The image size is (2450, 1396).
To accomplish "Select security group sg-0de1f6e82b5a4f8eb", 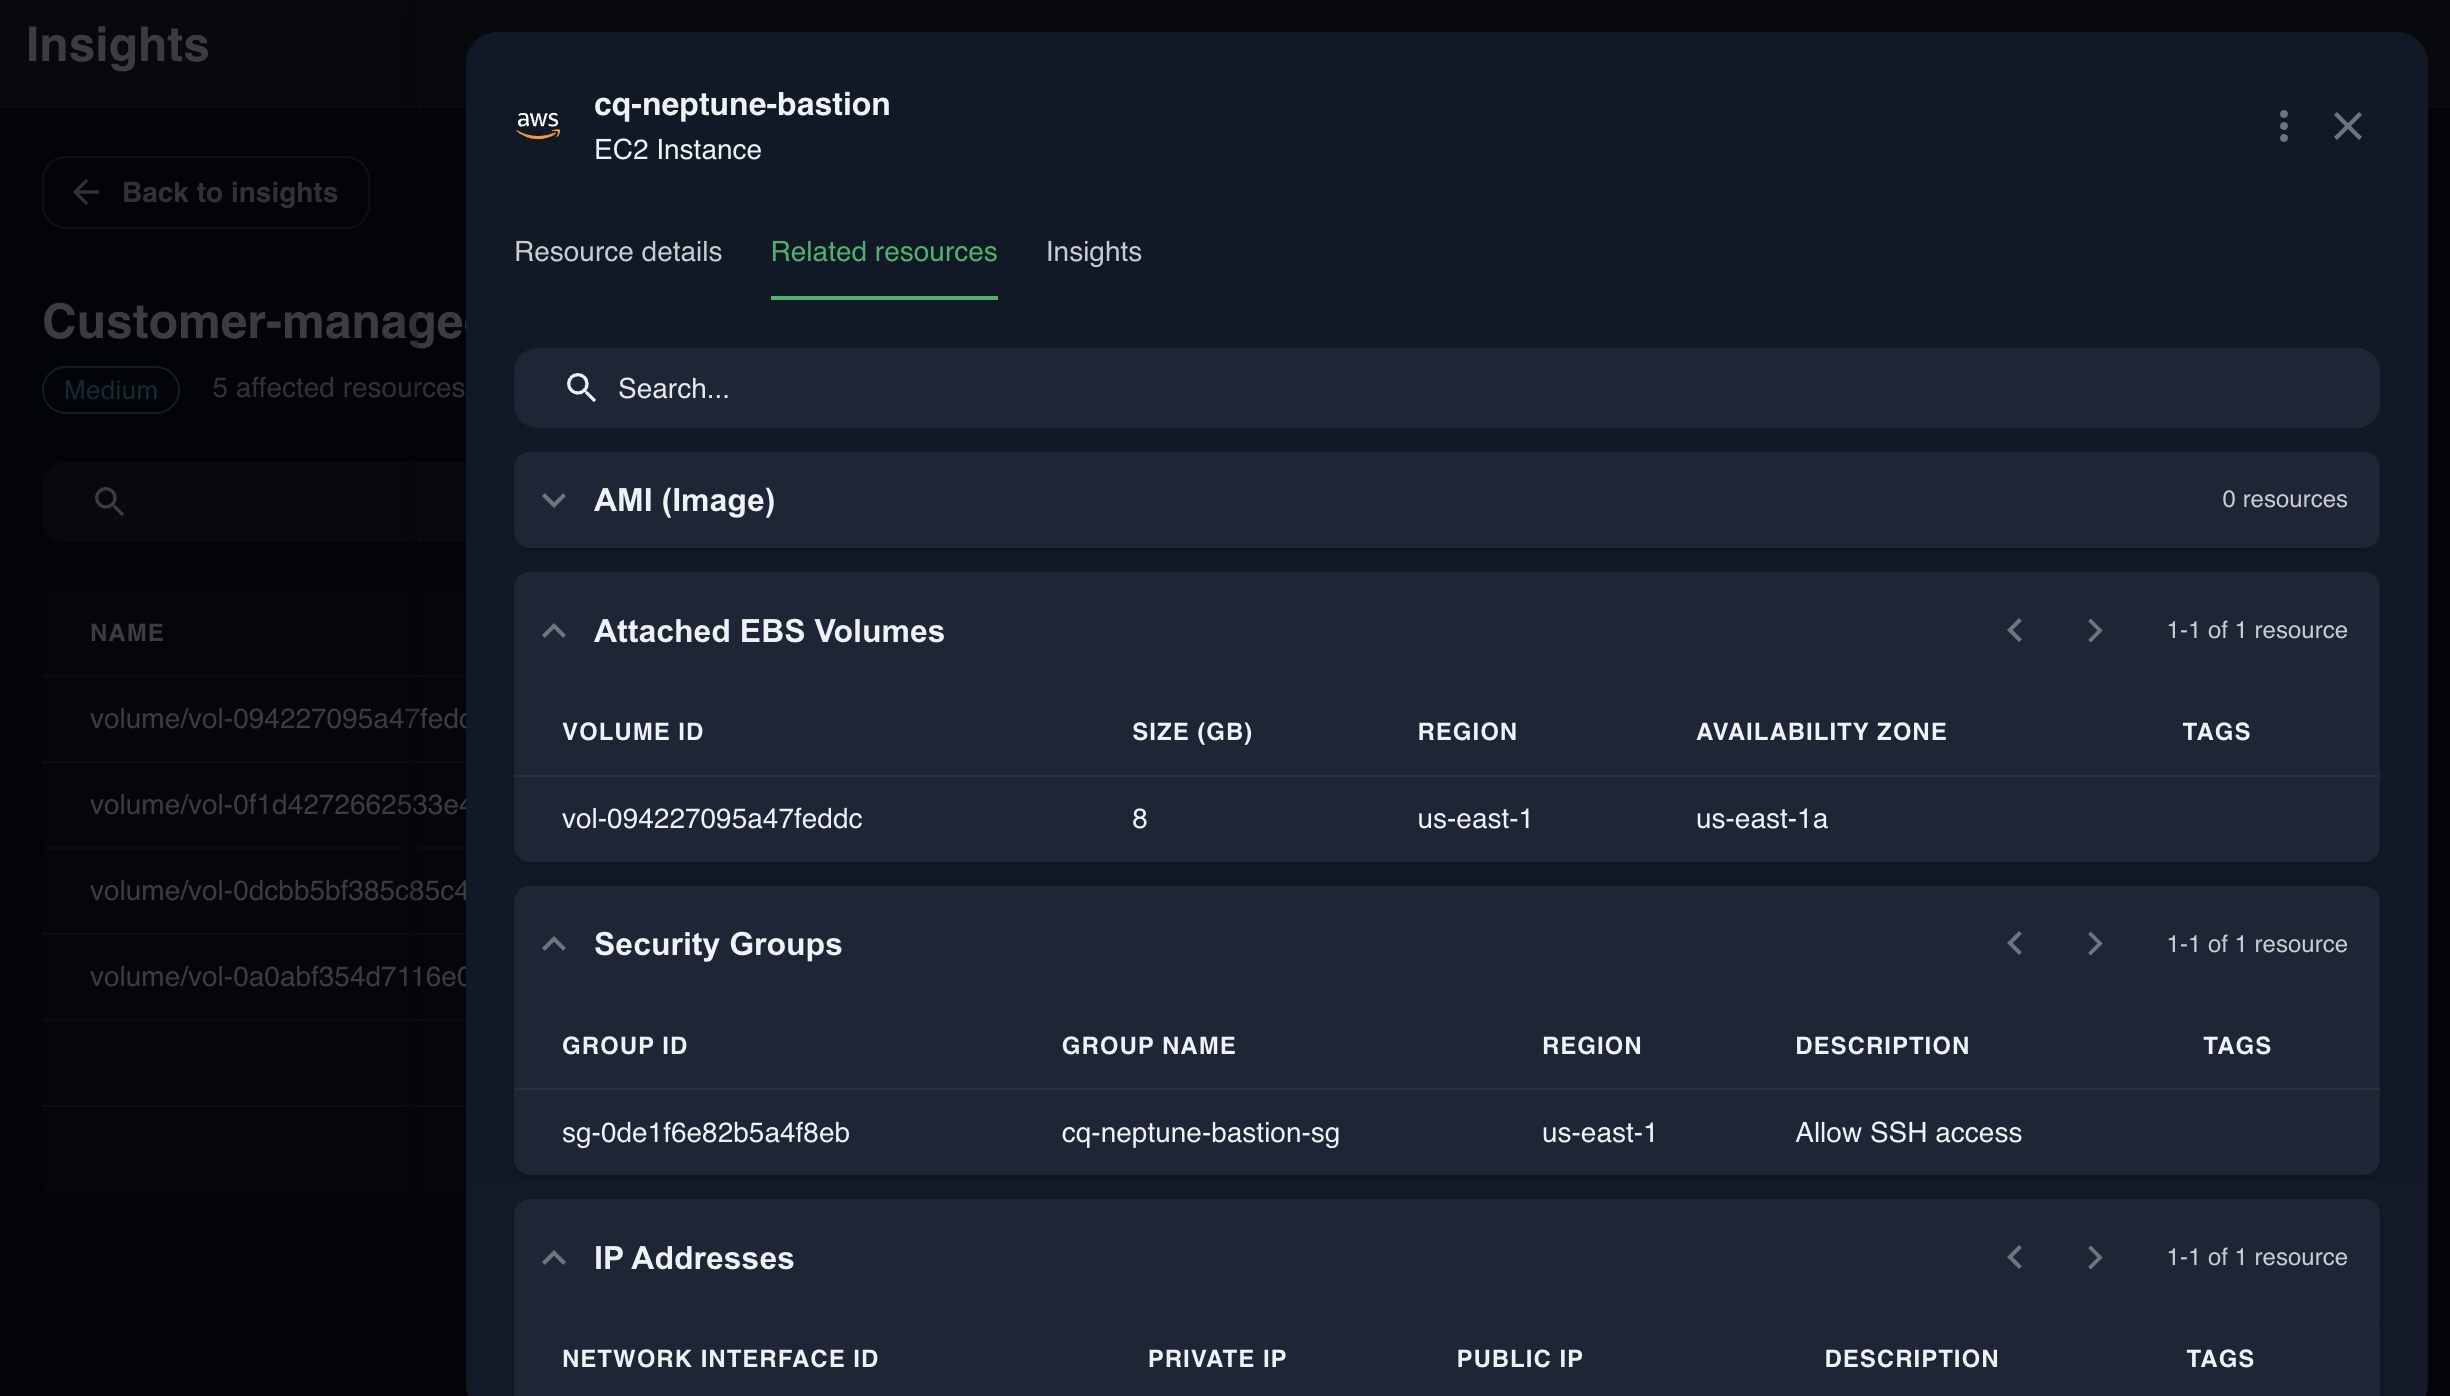I will coord(706,1133).
